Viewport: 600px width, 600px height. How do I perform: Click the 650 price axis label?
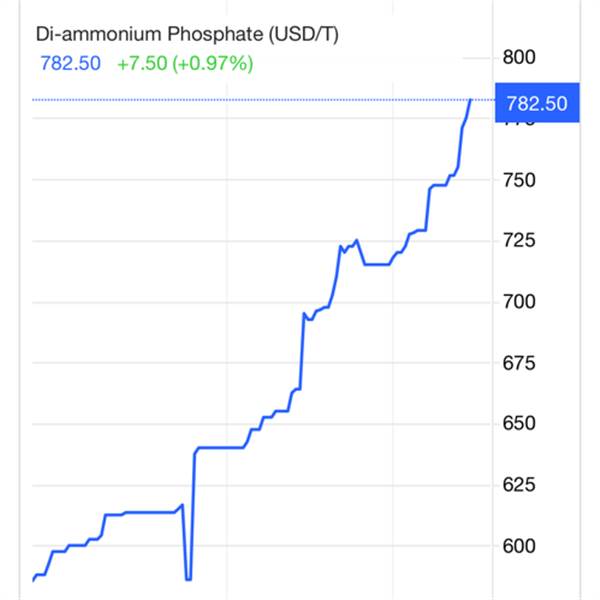click(x=519, y=424)
